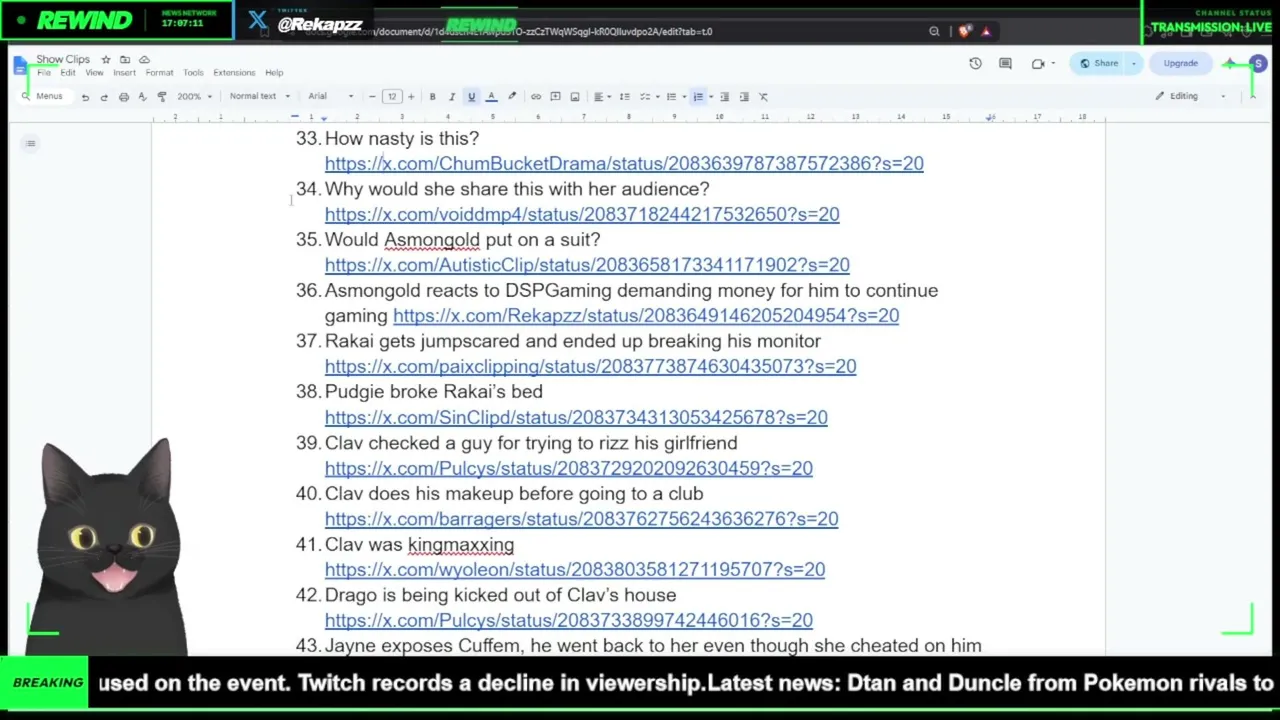Move document using the folder icon
The image size is (1280, 720).
tap(125, 60)
